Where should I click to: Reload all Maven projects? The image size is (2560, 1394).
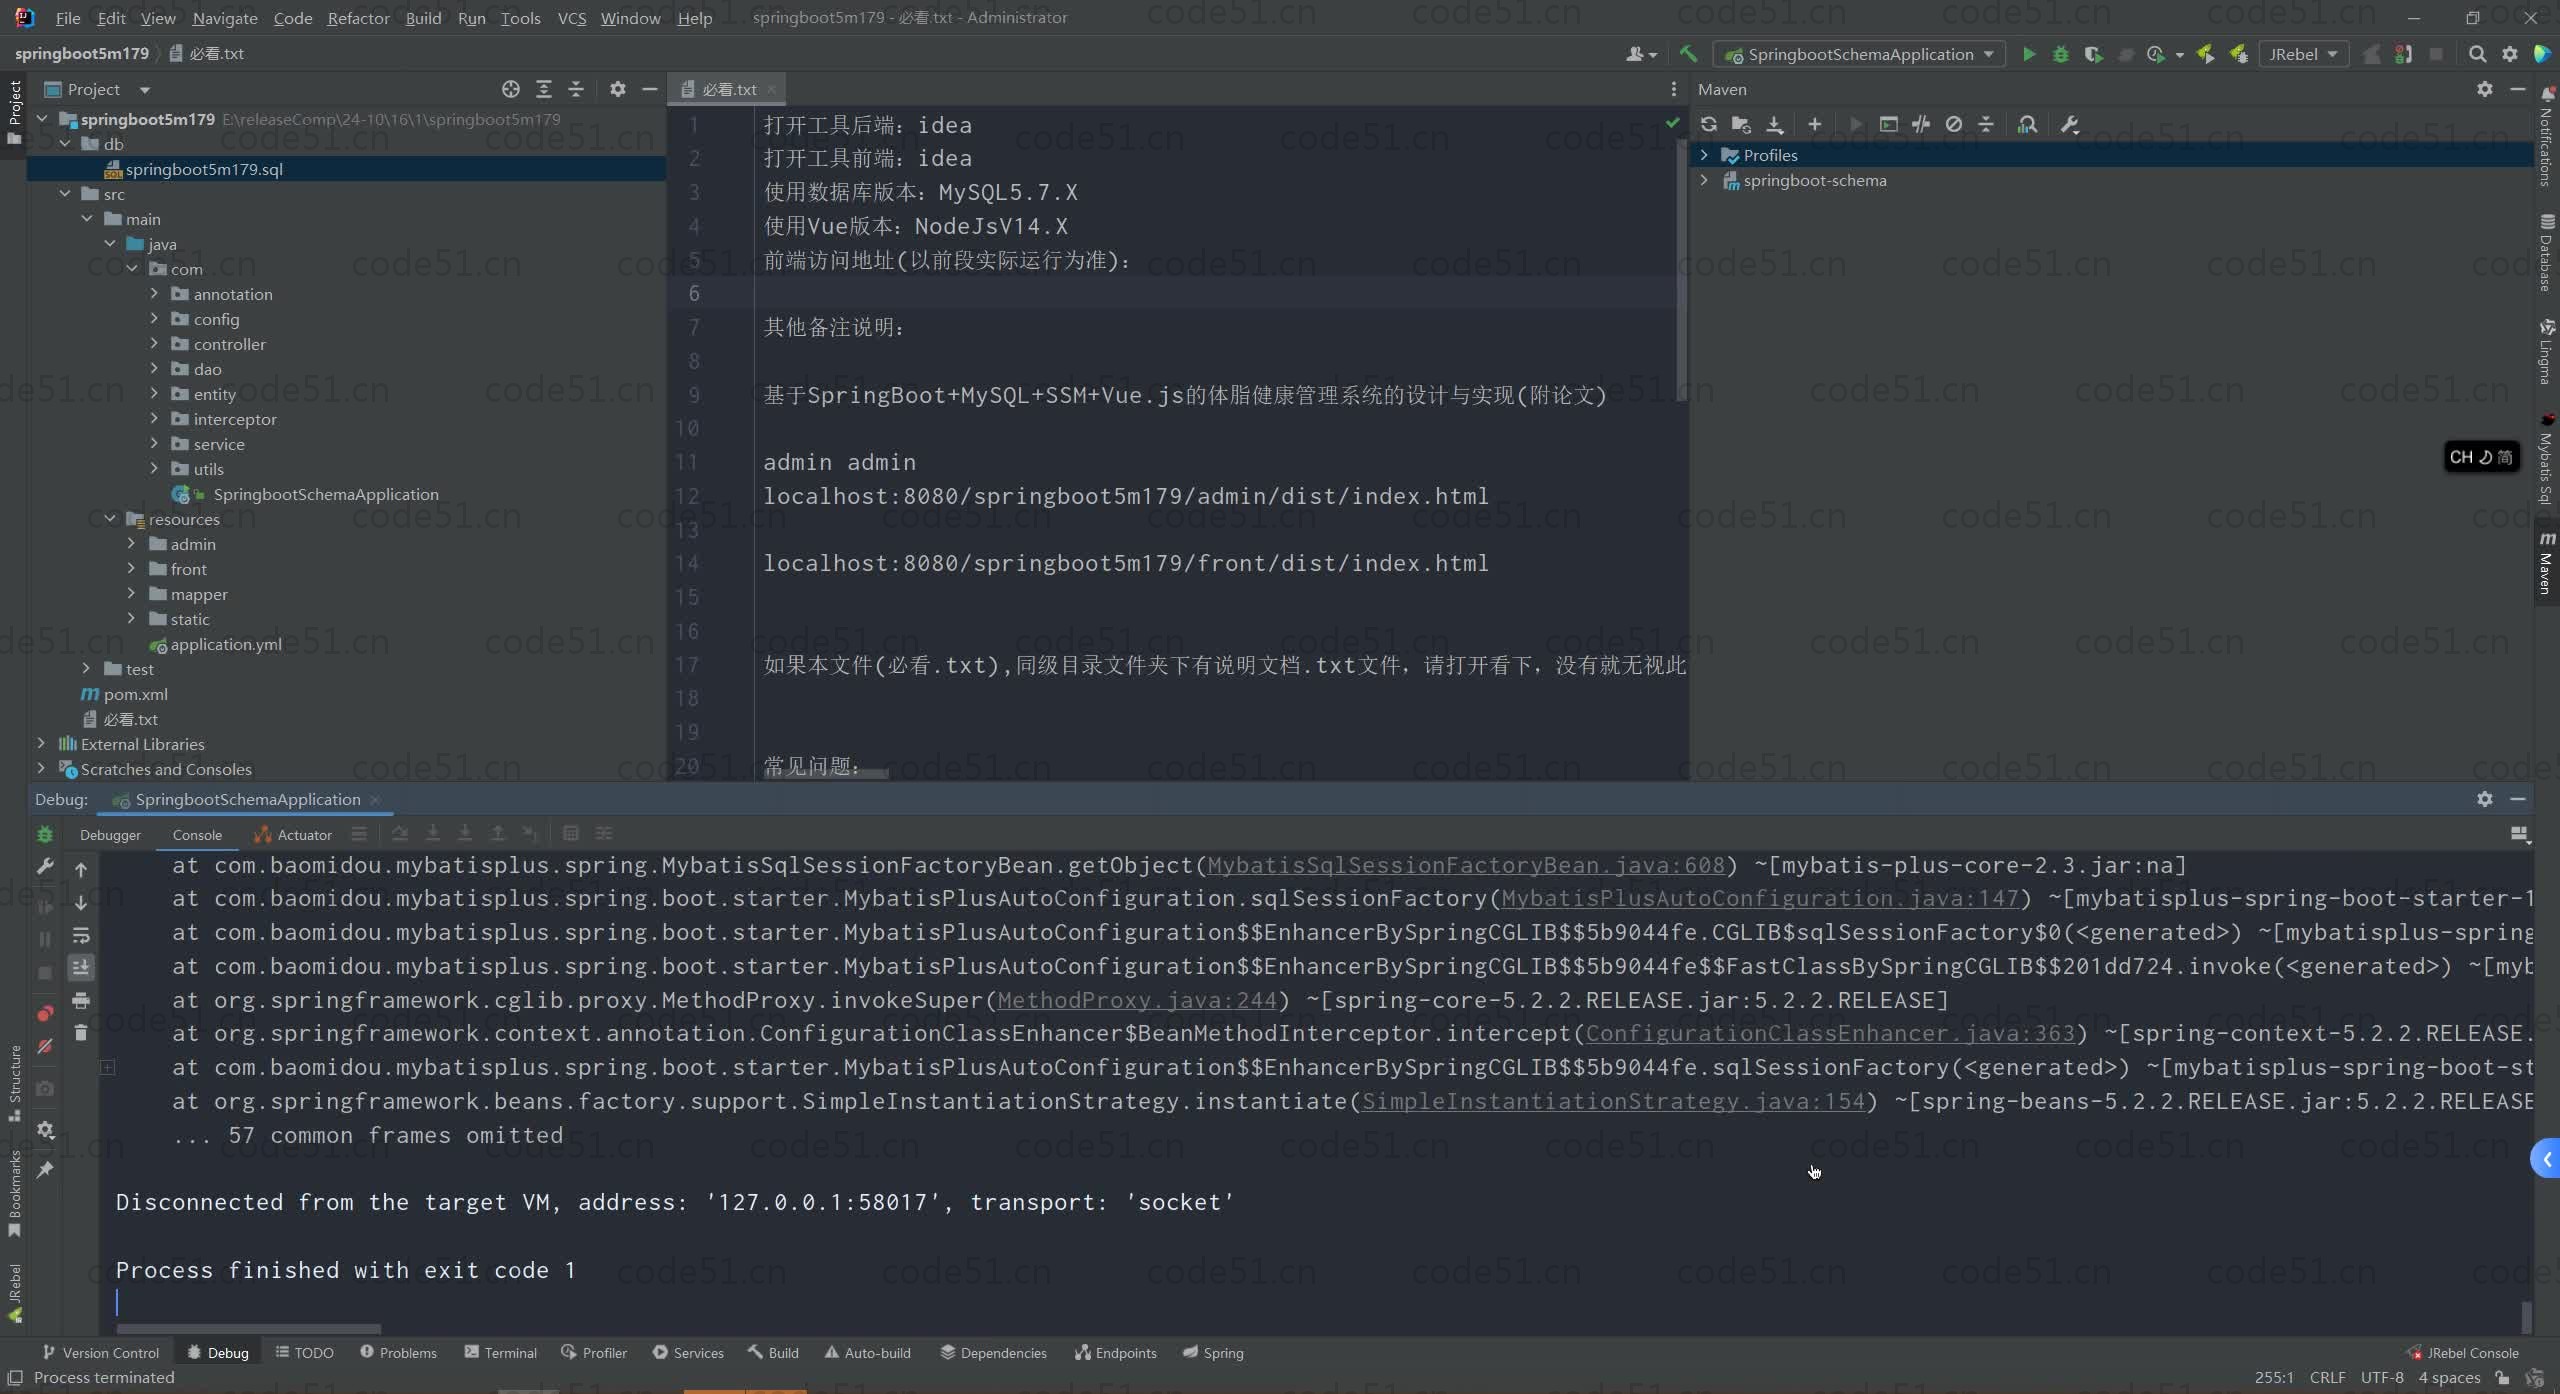[x=1708, y=124]
